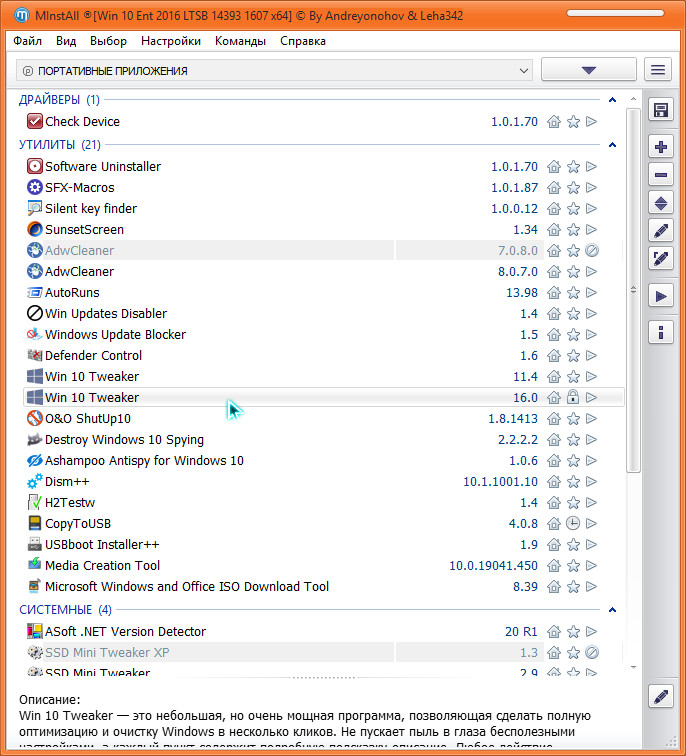The width and height of the screenshot is (686, 756).
Task: Click the clock icon on CopyToUSB row
Action: click(573, 524)
